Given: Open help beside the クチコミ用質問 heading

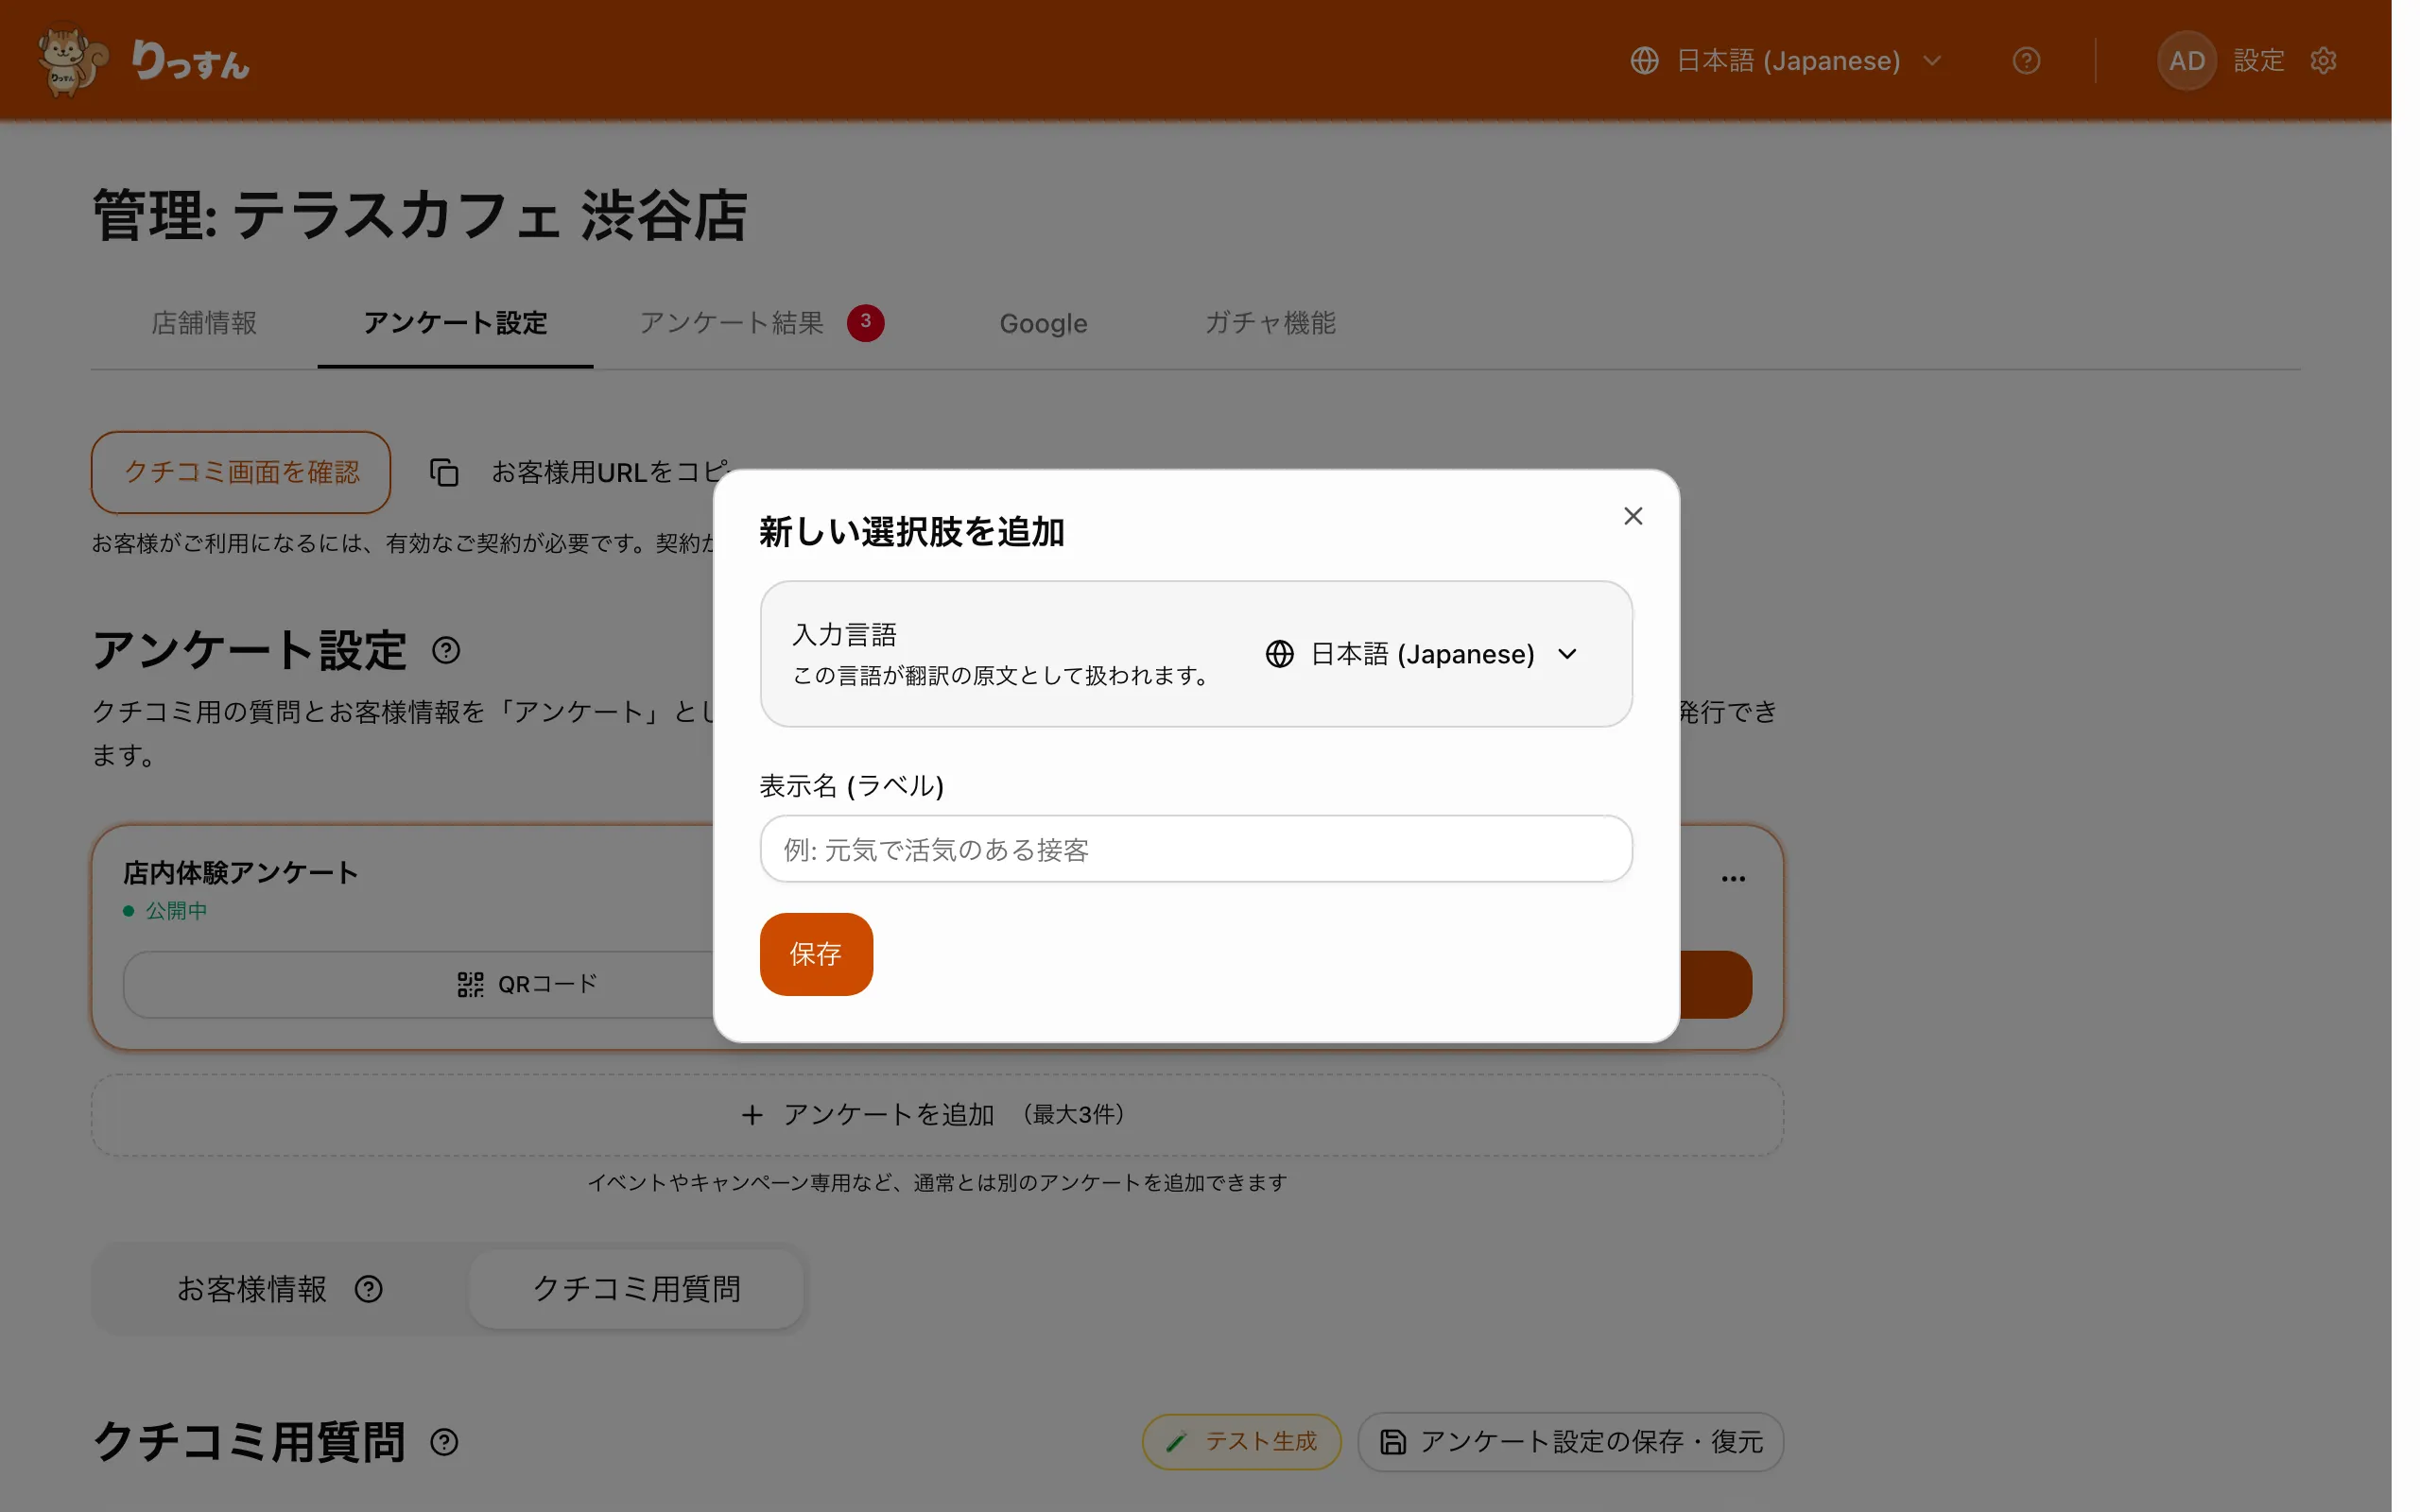Looking at the screenshot, I should [444, 1442].
